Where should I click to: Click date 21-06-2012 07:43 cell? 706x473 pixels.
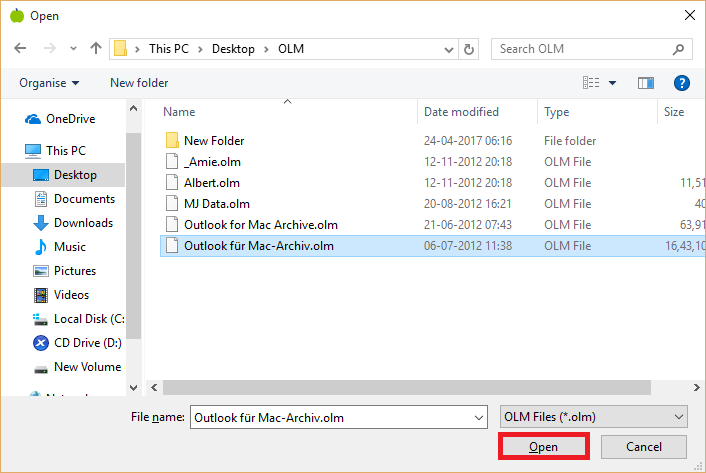tap(468, 225)
